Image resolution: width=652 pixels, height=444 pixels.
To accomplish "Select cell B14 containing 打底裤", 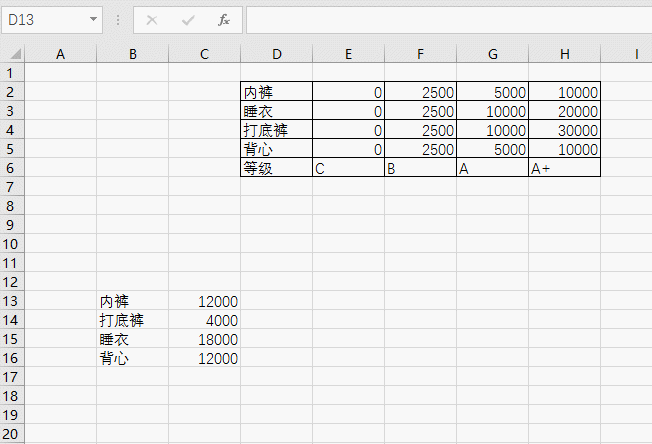I will click(133, 320).
